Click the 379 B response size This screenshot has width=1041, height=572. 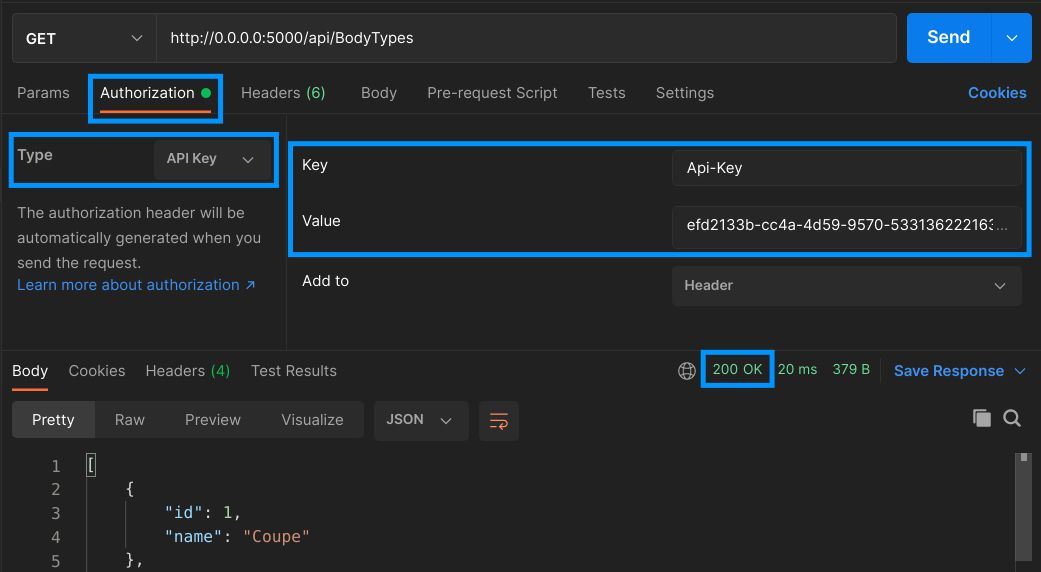(x=851, y=370)
